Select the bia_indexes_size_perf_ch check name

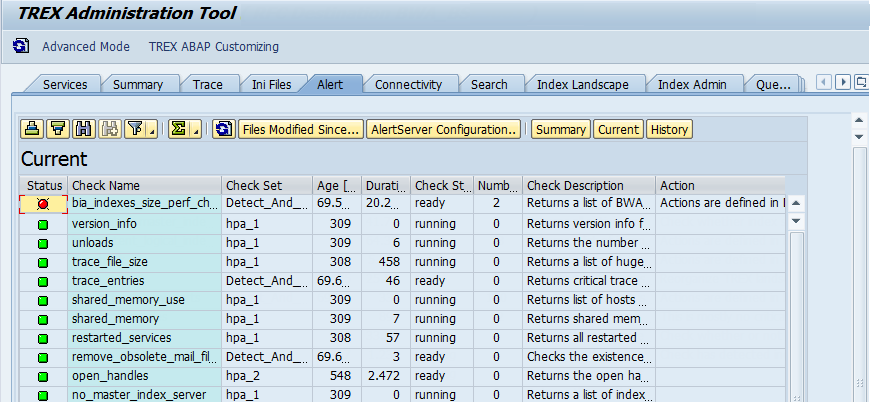pyautogui.click(x=145, y=203)
